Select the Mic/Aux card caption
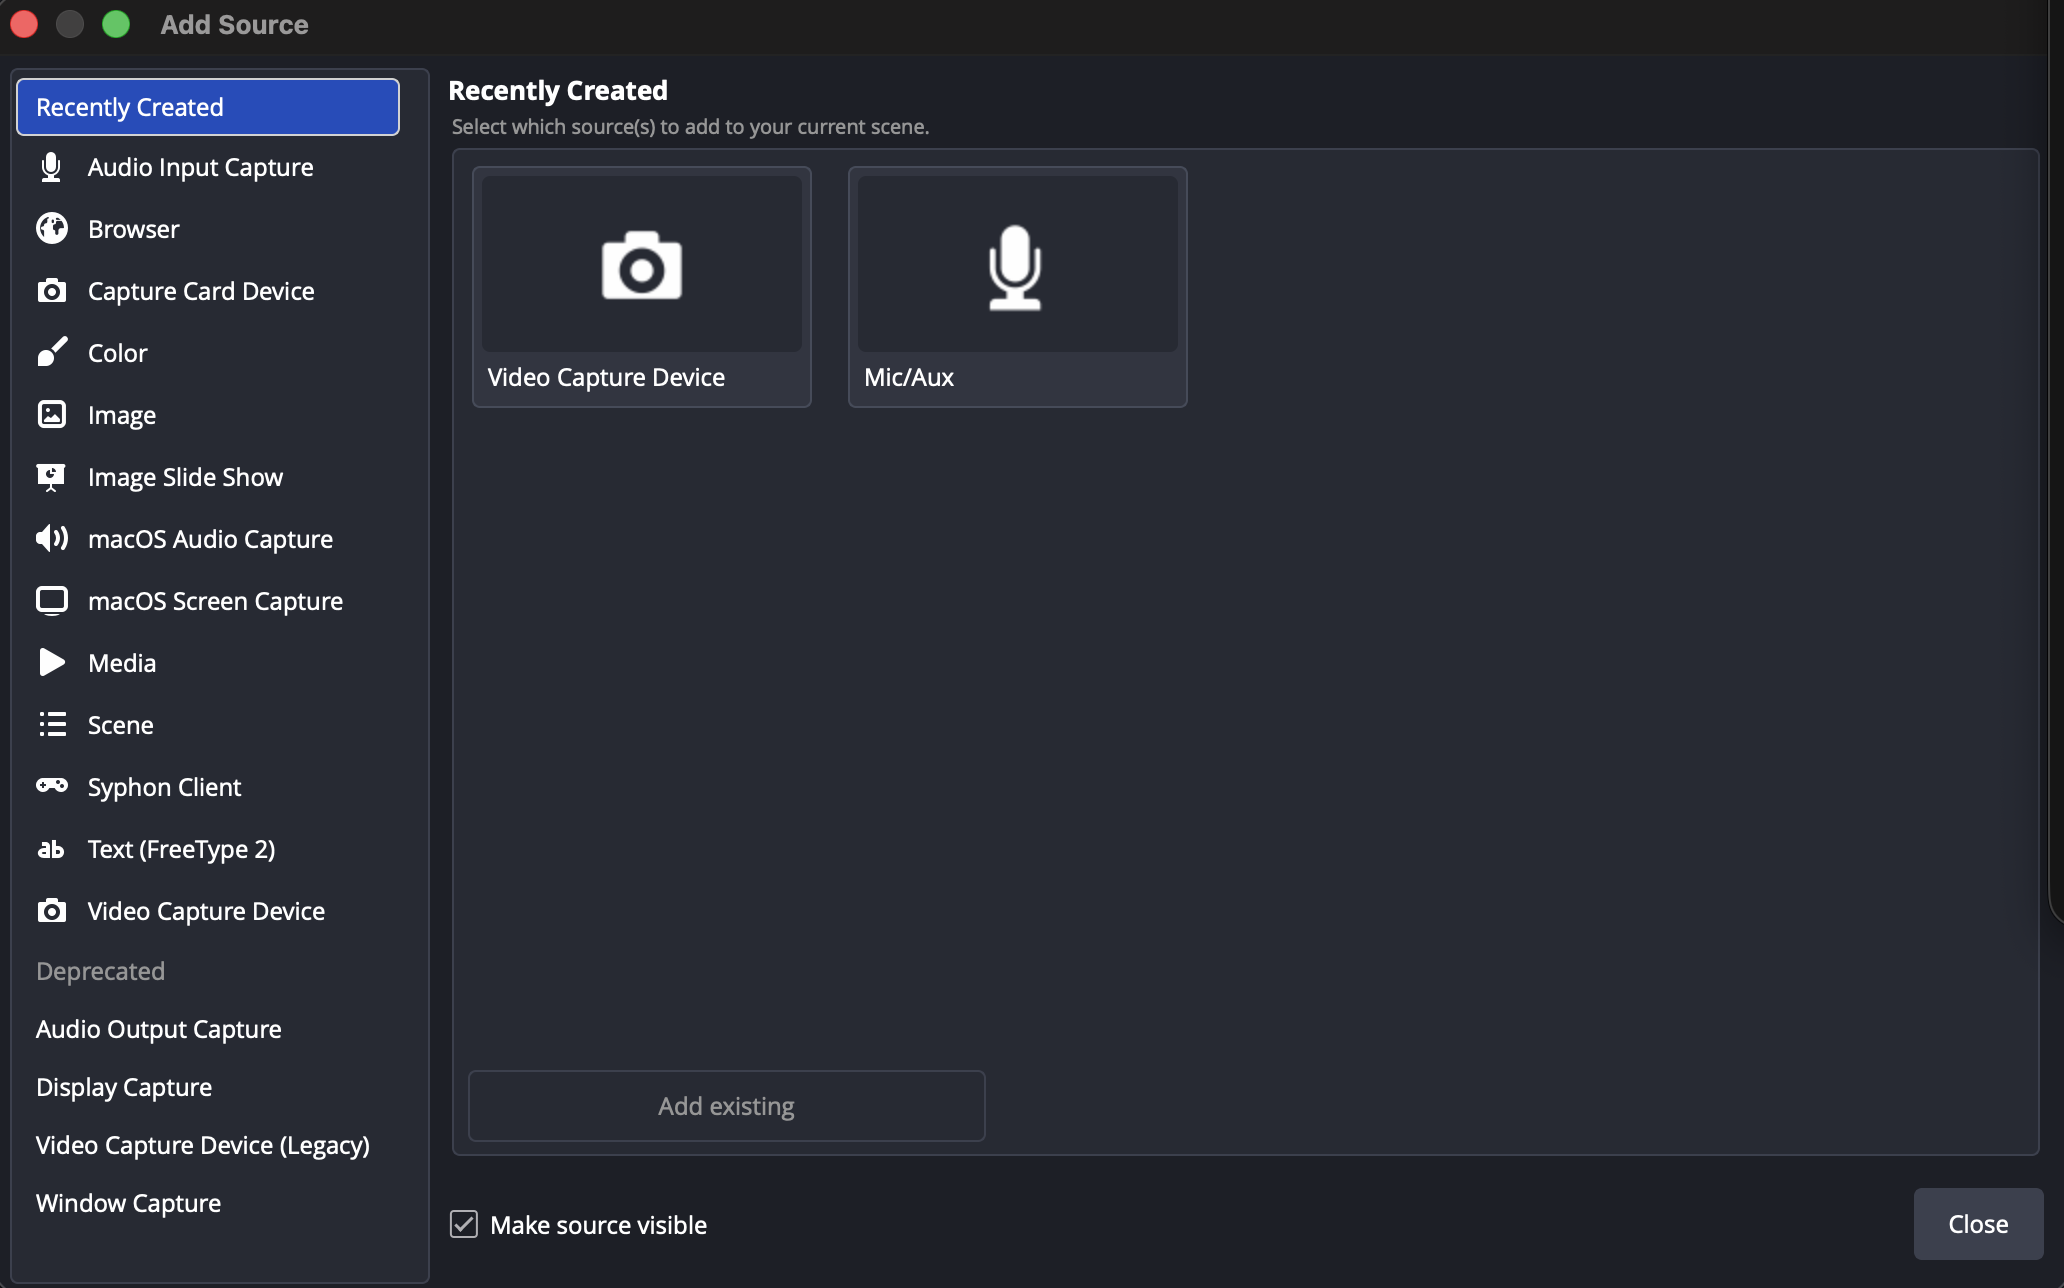The width and height of the screenshot is (2064, 1288). 909,377
